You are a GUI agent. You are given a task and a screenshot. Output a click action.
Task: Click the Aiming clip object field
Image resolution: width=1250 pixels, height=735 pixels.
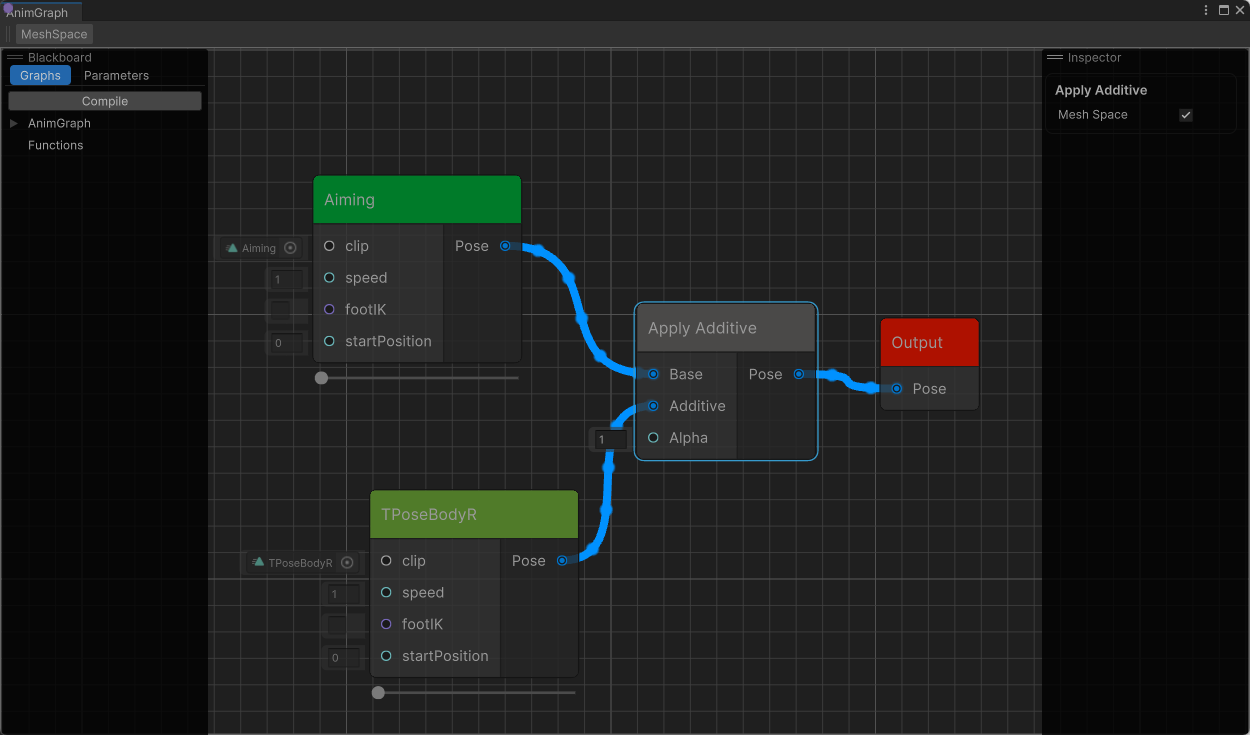pyautogui.click(x=261, y=248)
